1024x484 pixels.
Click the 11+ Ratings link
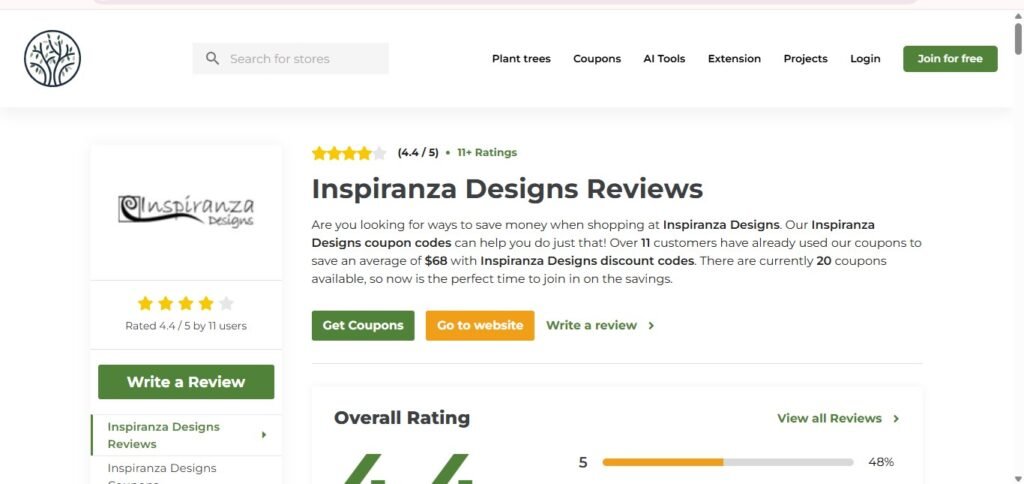[487, 153]
